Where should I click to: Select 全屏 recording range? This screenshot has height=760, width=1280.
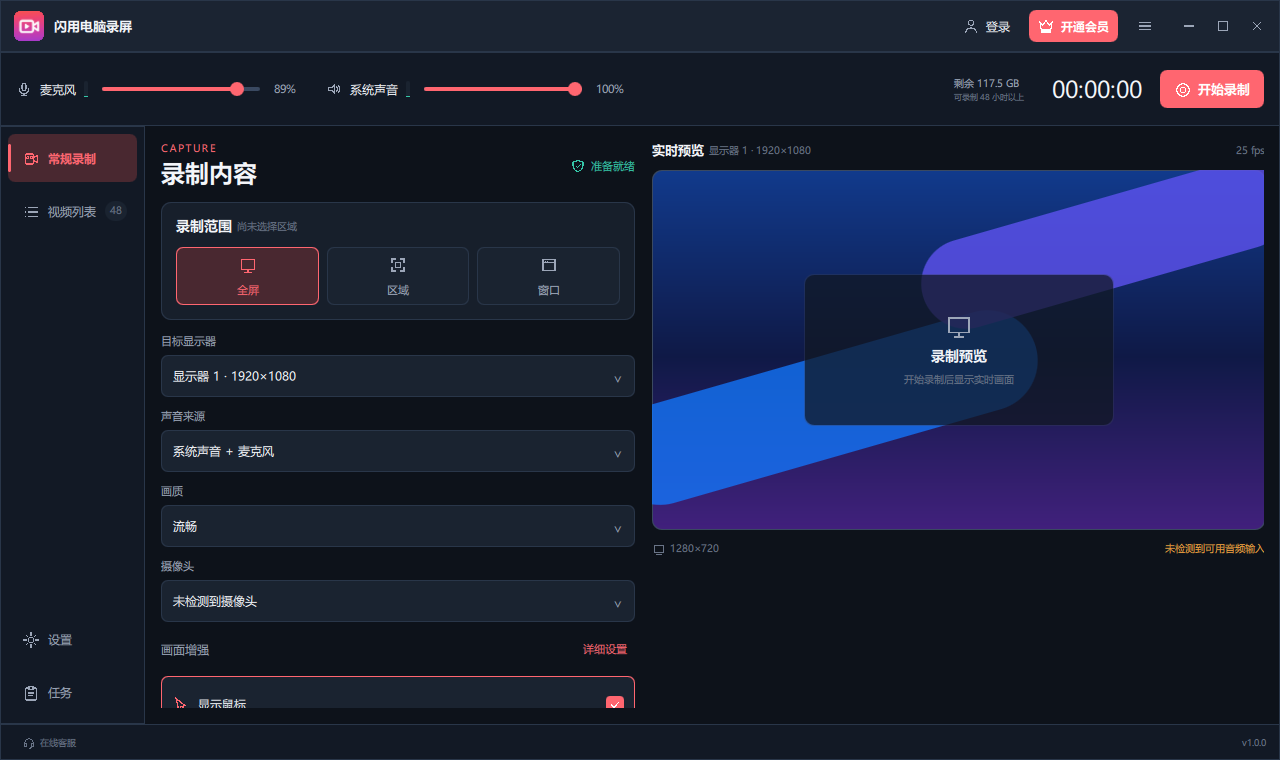(247, 276)
